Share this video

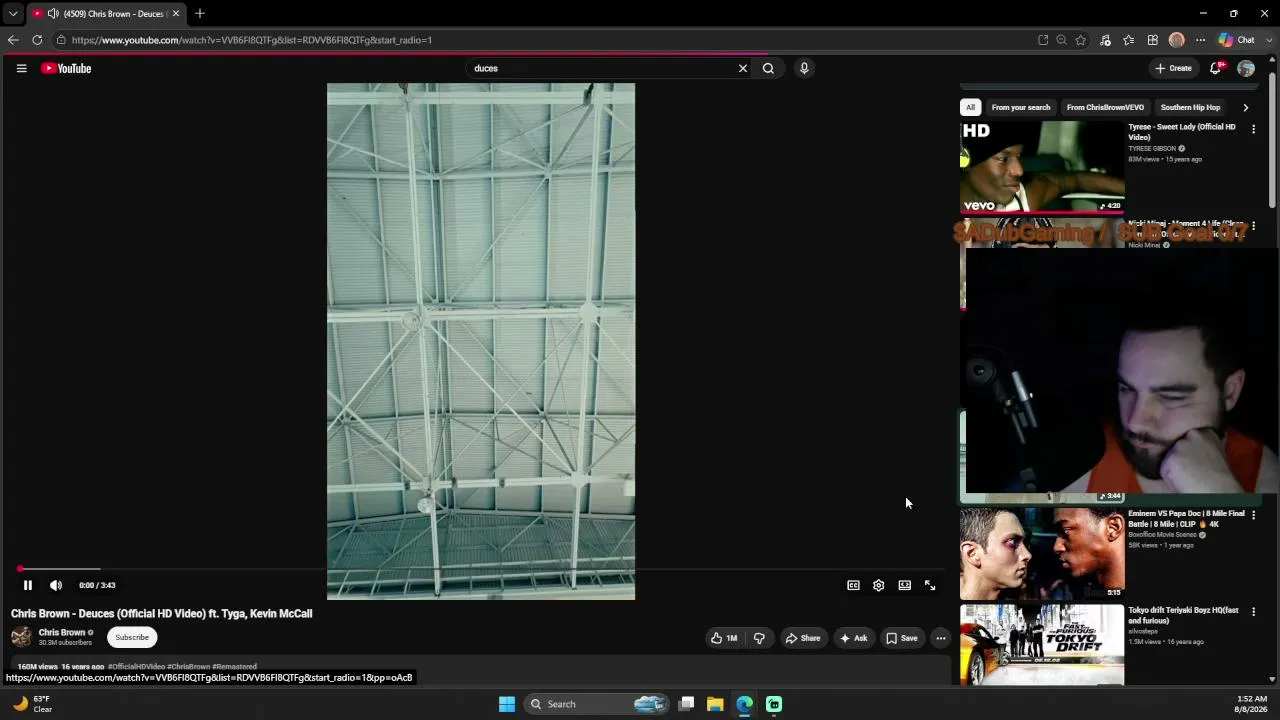(803, 638)
